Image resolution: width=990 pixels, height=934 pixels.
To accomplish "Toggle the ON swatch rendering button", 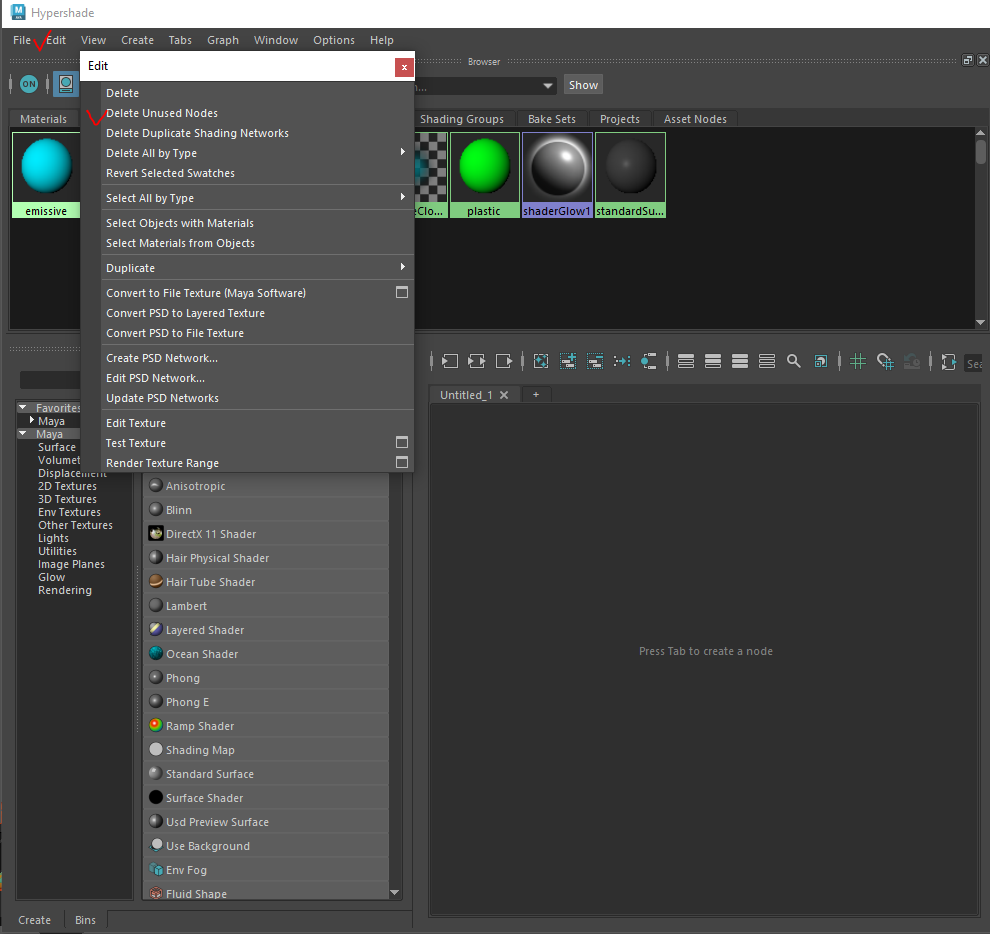I will pos(28,84).
